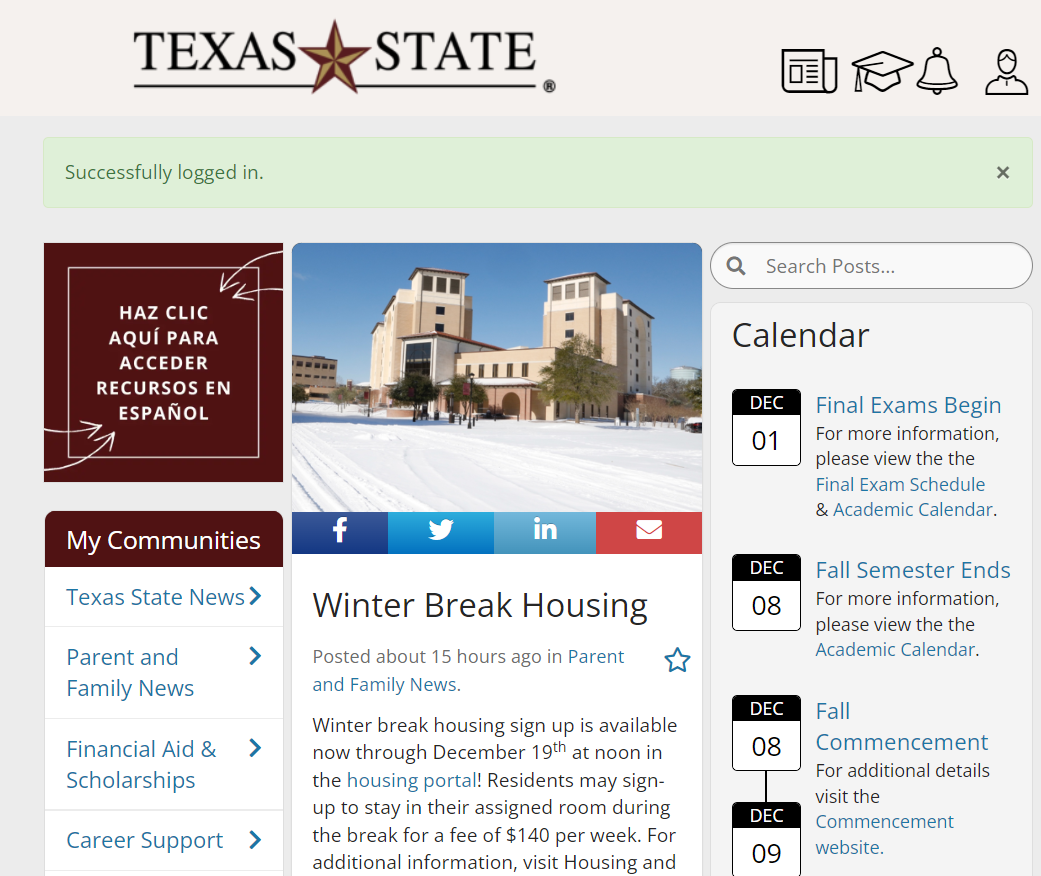Toggle the favorite star on Winter Break Housing
Screen dimensions: 1041x876
pos(677,660)
